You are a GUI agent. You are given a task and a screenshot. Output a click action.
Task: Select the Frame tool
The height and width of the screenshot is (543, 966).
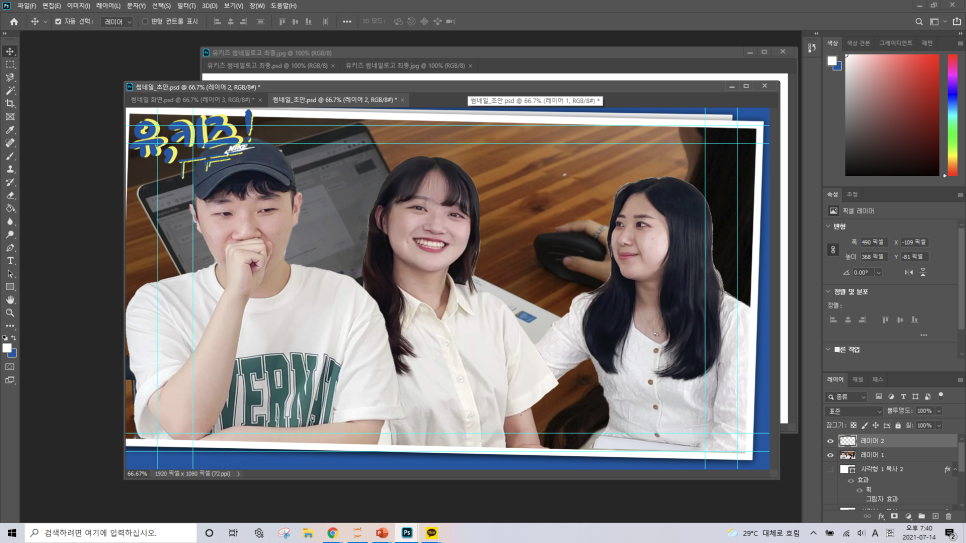[10, 116]
